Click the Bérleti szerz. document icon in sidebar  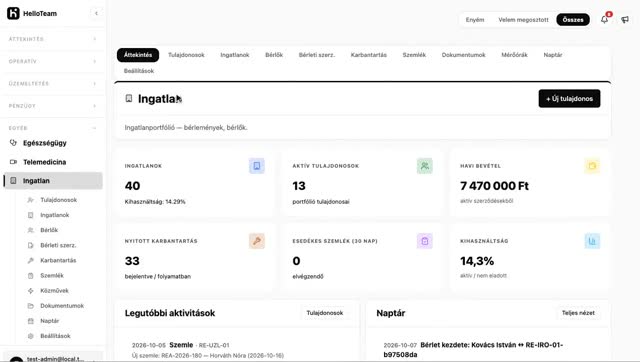tap(31, 245)
